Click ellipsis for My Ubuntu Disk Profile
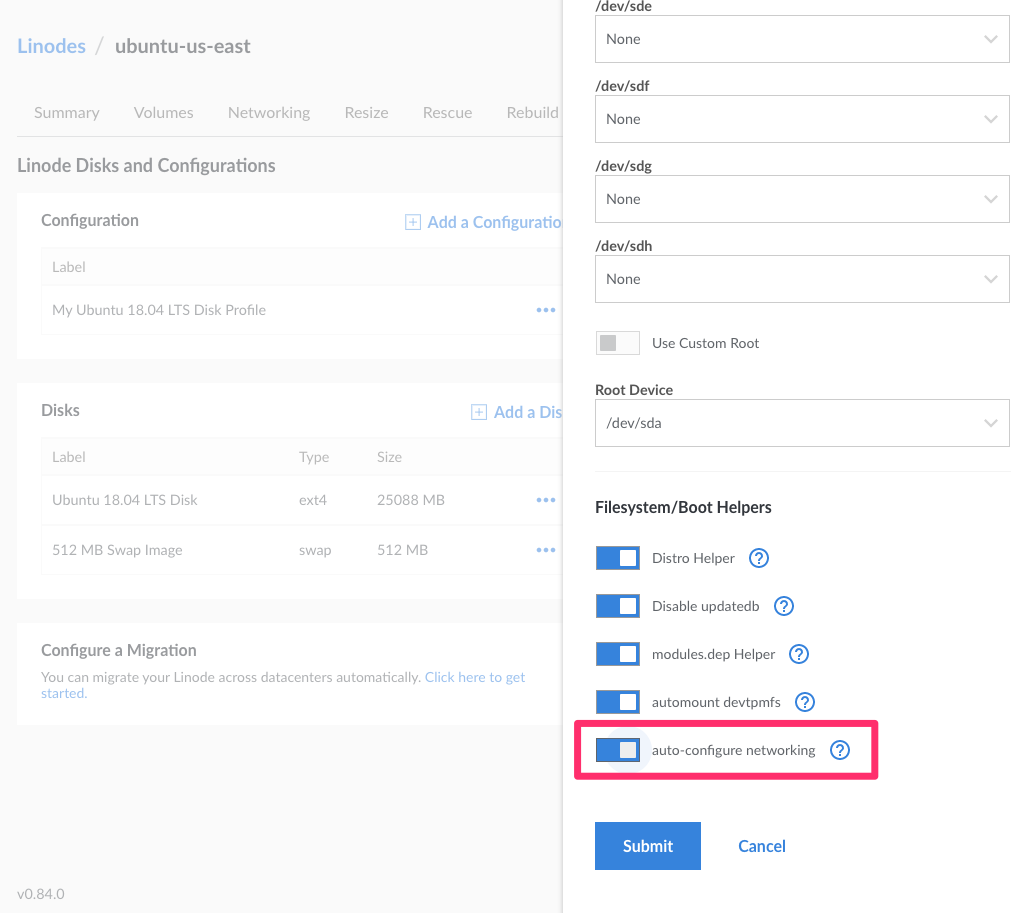The width and height of the screenshot is (1035, 913). [x=545, y=310]
